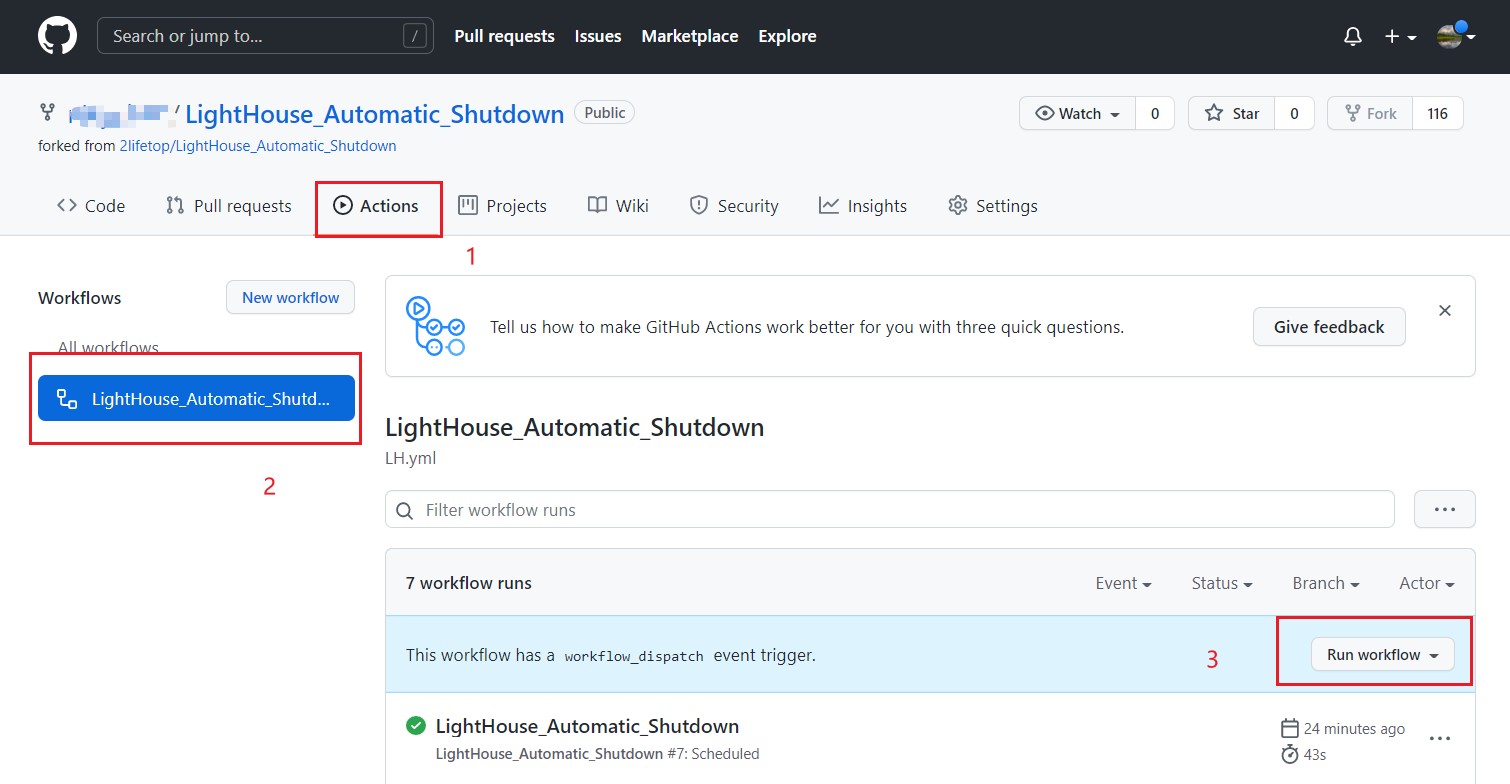Open the notifications bell
This screenshot has height=784, width=1510.
click(1353, 37)
